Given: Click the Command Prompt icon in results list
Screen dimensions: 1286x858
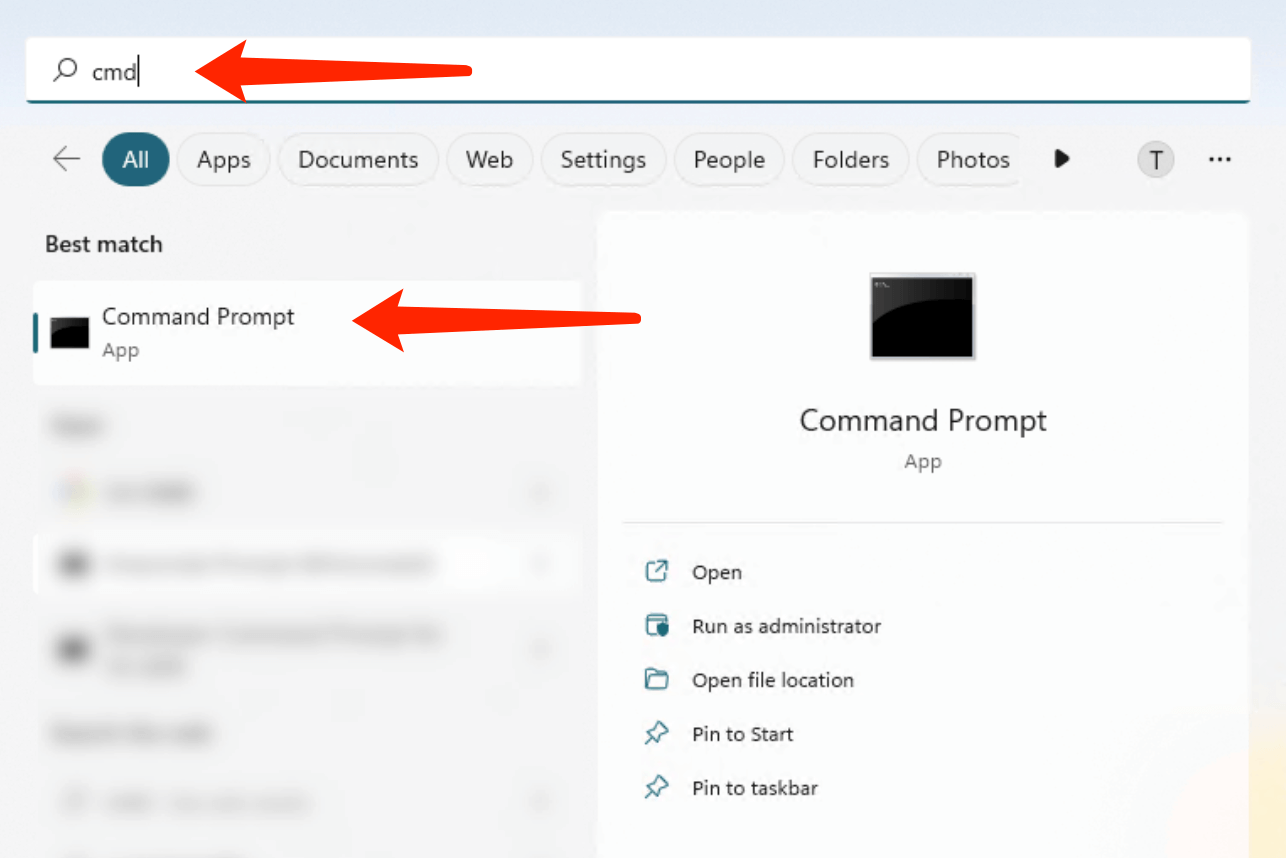Looking at the screenshot, I should [x=70, y=333].
